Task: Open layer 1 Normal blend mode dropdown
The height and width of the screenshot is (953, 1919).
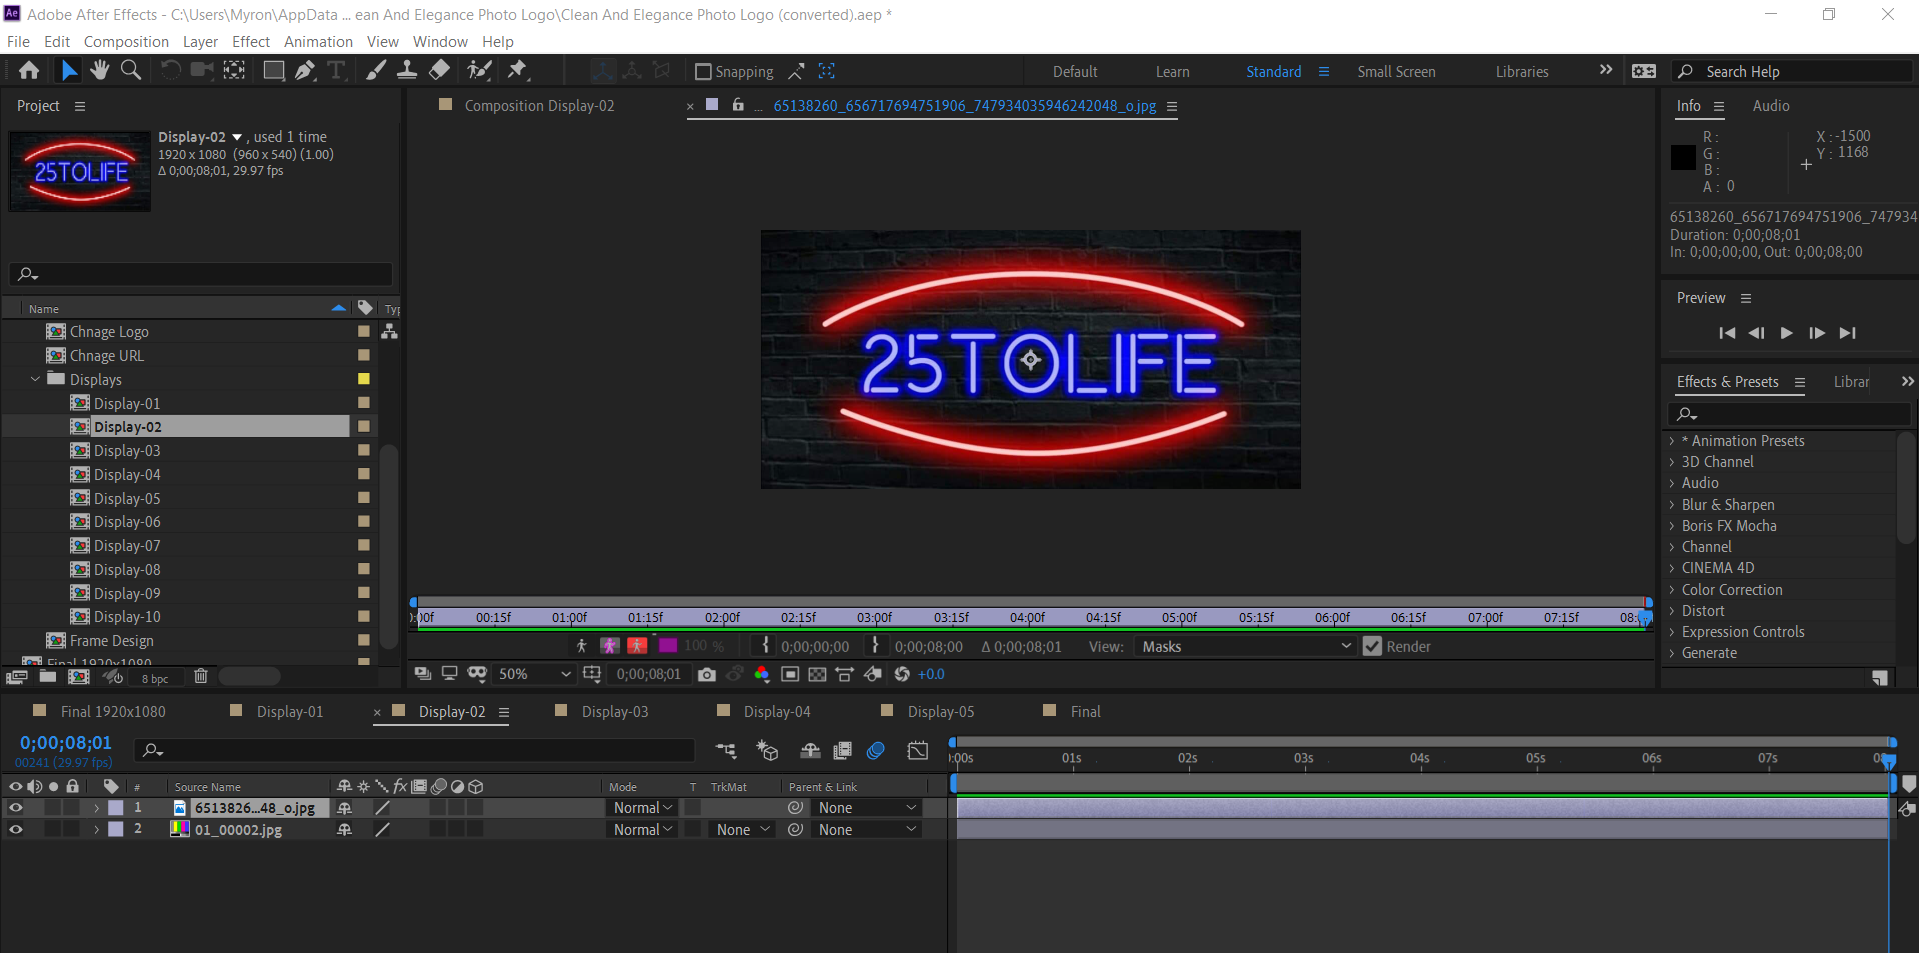Action: (643, 807)
